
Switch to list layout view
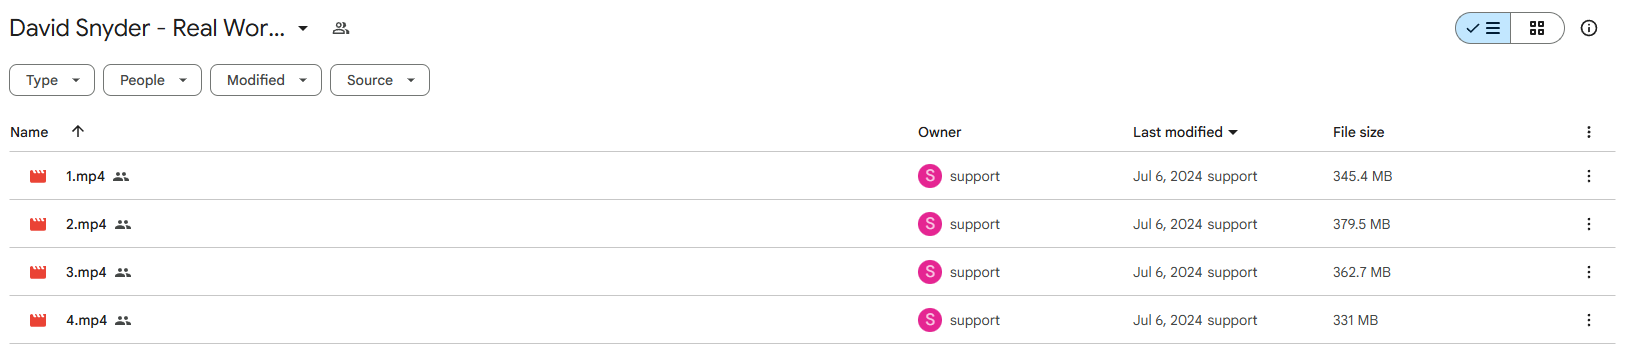tap(1483, 28)
